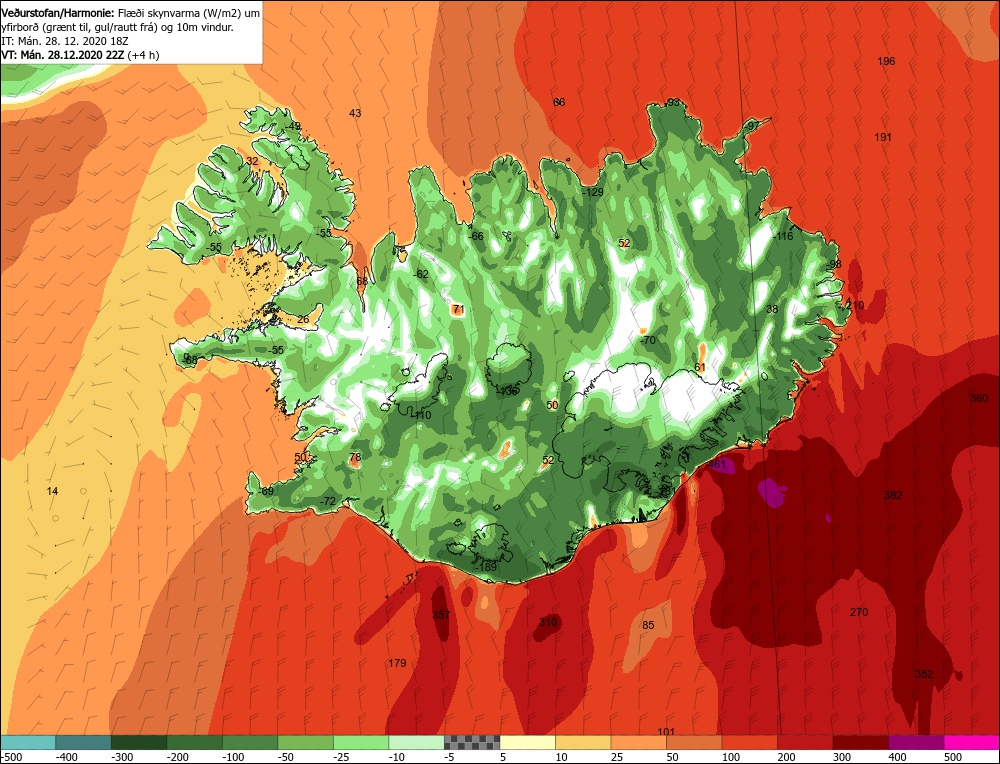Click the dark teal legend swatch between -400 and -300
The image size is (1000, 764).
(x=83, y=742)
